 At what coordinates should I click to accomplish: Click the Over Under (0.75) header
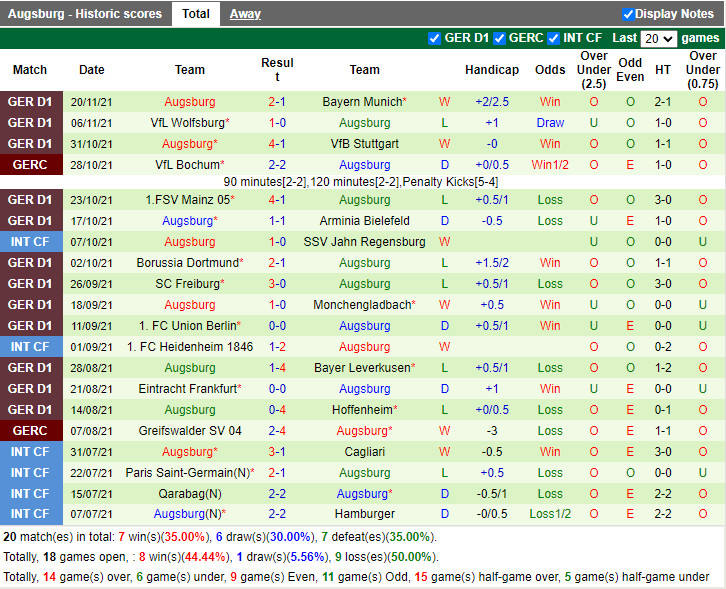(702, 70)
